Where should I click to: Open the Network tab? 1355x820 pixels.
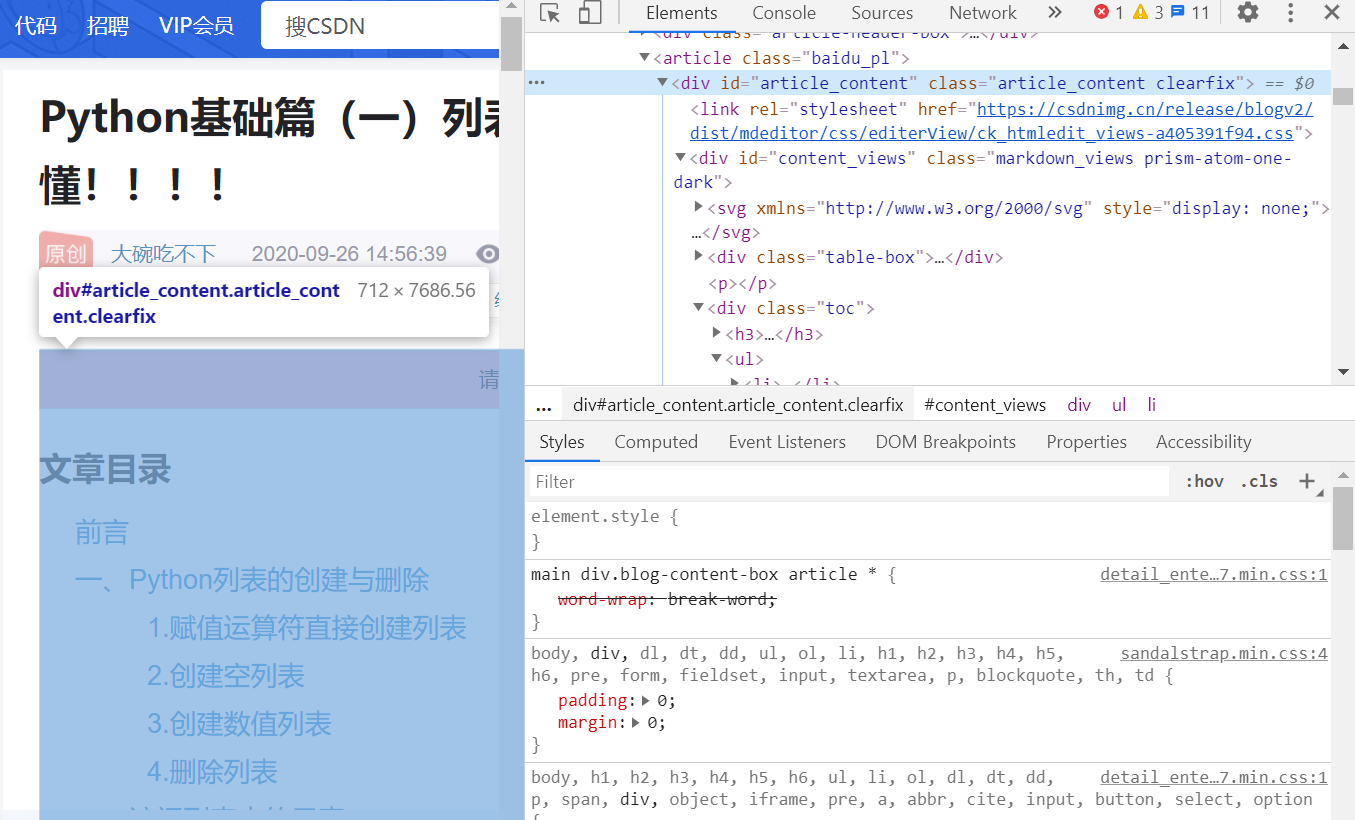click(983, 13)
